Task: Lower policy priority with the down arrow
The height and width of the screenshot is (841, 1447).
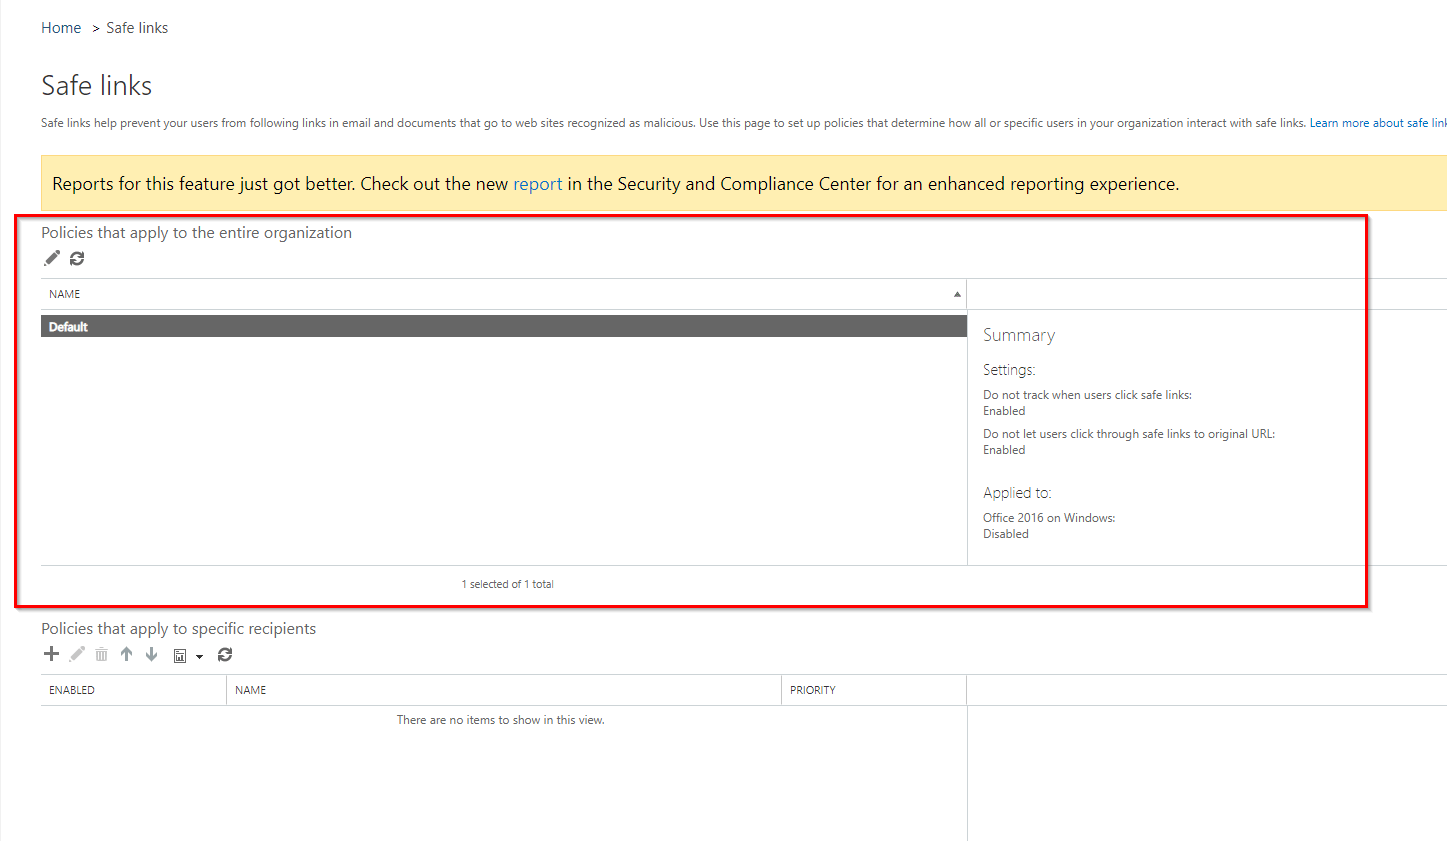Action: 151,654
